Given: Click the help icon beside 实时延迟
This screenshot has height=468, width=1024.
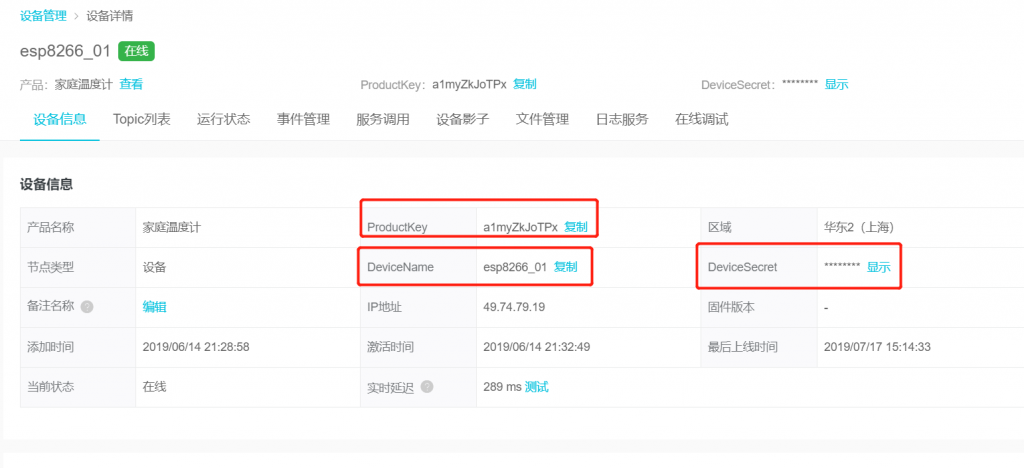Looking at the screenshot, I should (x=427, y=386).
